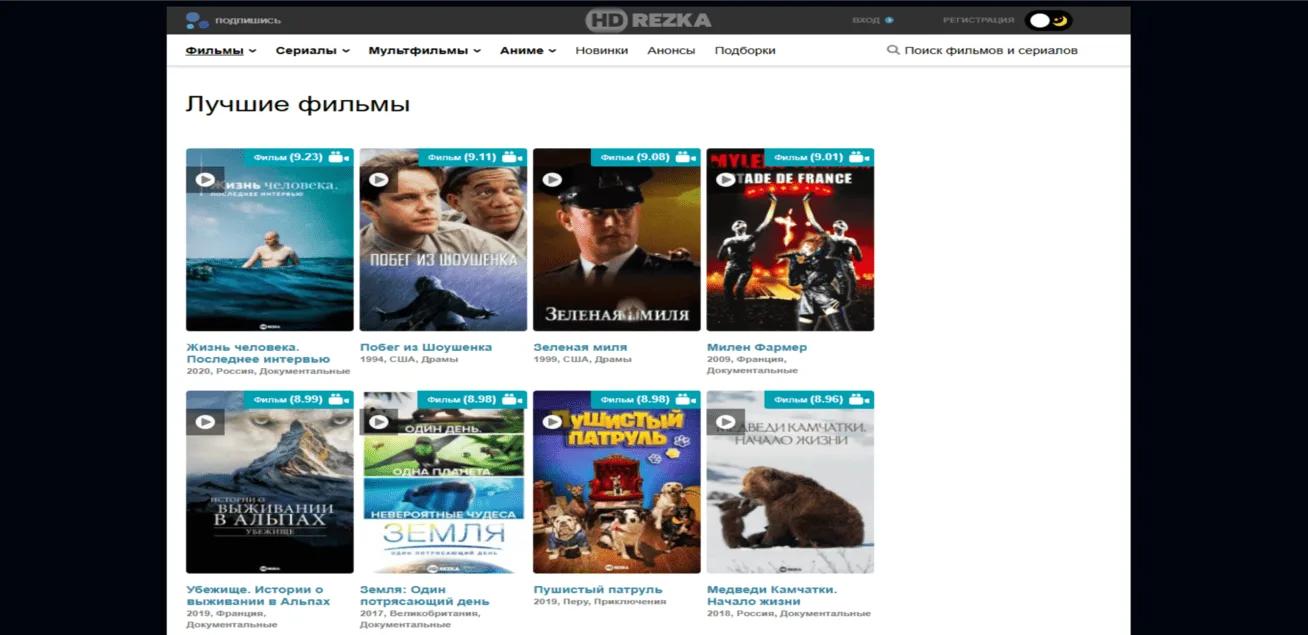
Task: Open Зеленая миля title link
Action: (x=580, y=347)
